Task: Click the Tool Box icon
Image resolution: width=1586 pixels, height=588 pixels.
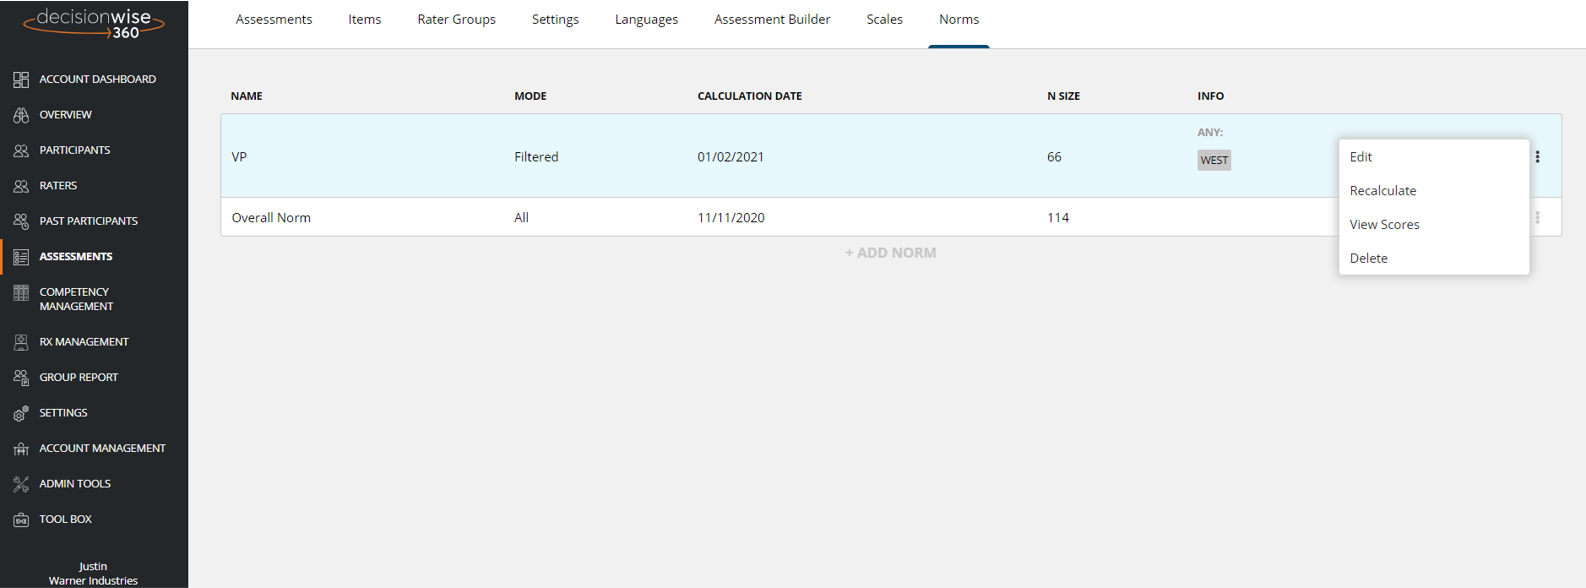Action: pyautogui.click(x=21, y=519)
